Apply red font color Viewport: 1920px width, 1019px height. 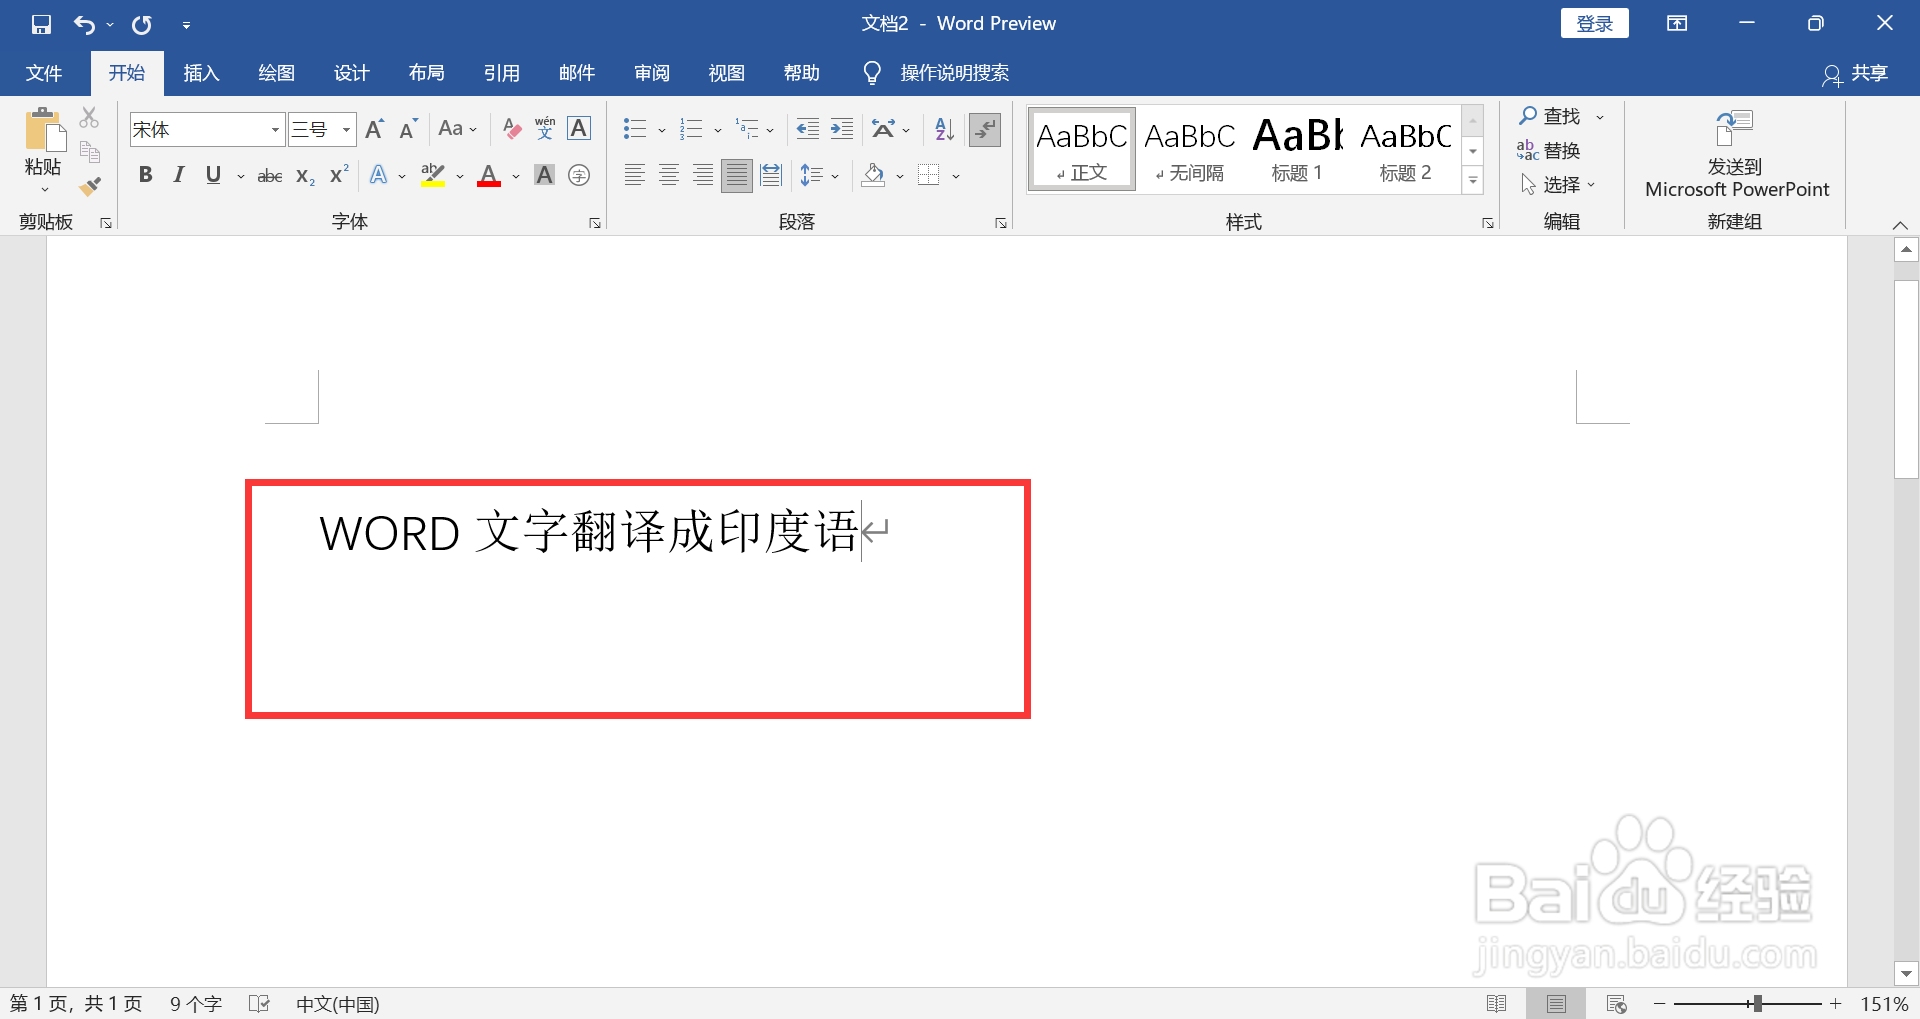tap(489, 176)
